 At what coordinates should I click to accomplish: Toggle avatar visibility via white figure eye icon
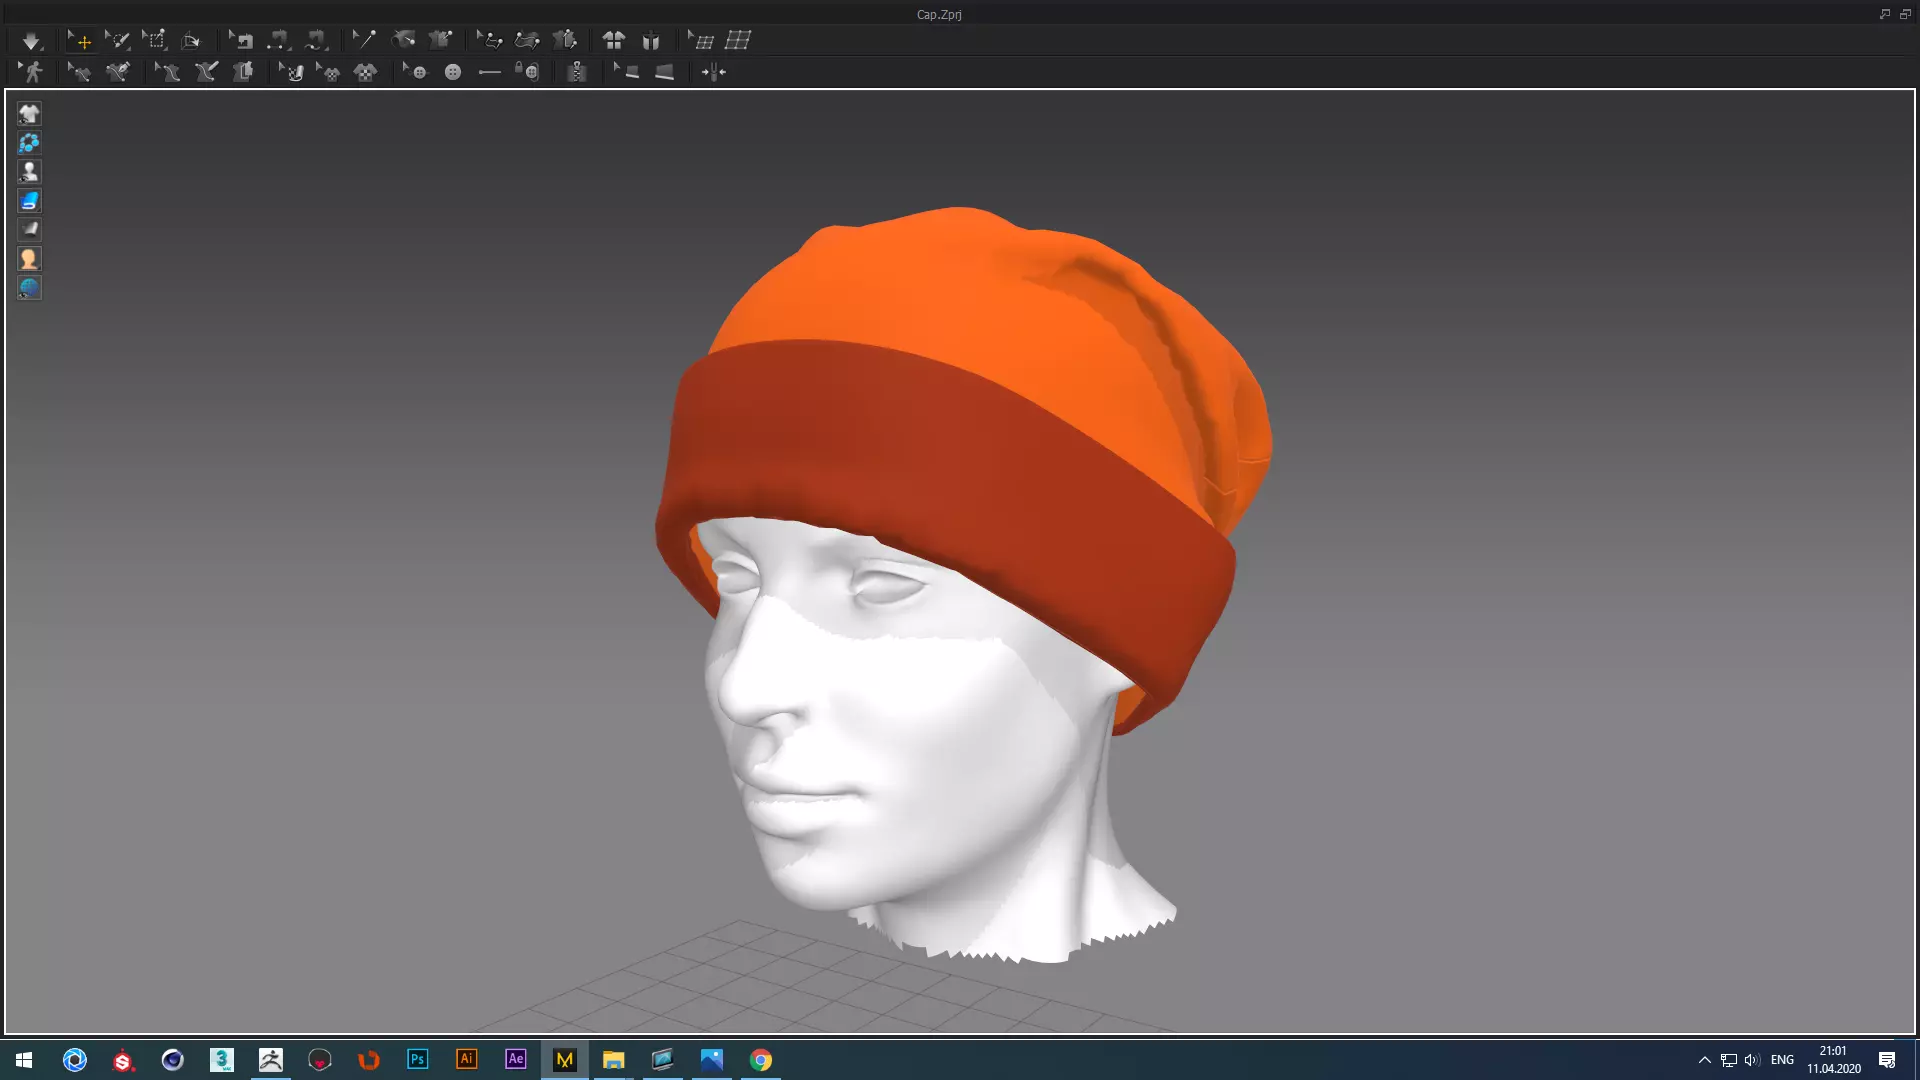click(29, 172)
